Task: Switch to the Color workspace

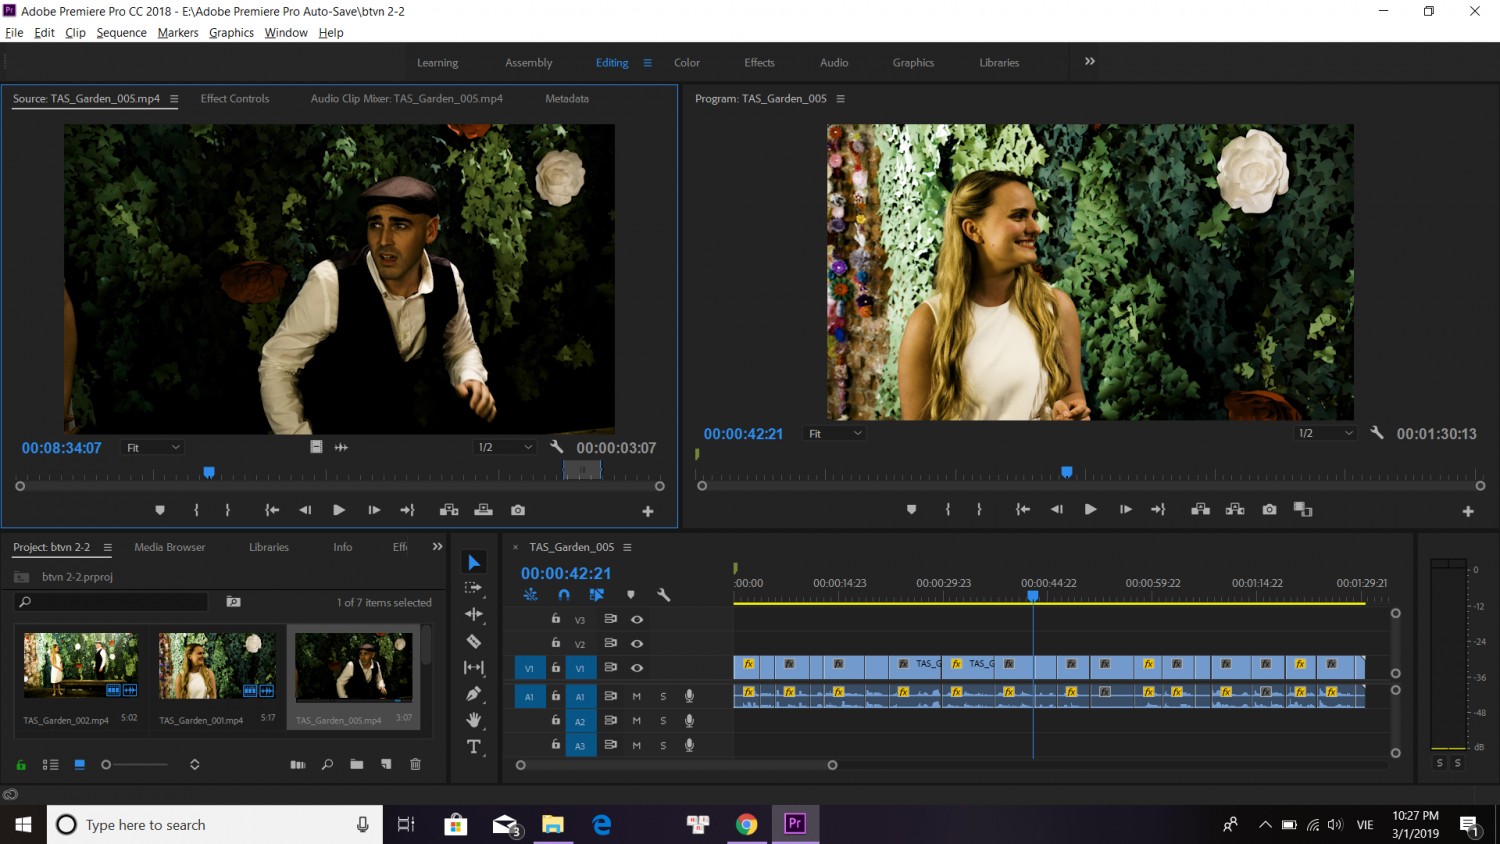Action: (x=687, y=63)
